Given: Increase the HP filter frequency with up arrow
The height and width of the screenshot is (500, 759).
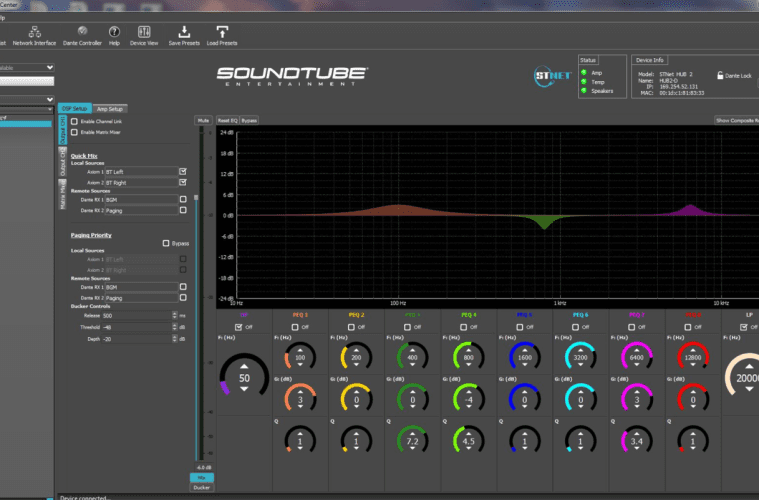Looking at the screenshot, I should pyautogui.click(x=244, y=367).
